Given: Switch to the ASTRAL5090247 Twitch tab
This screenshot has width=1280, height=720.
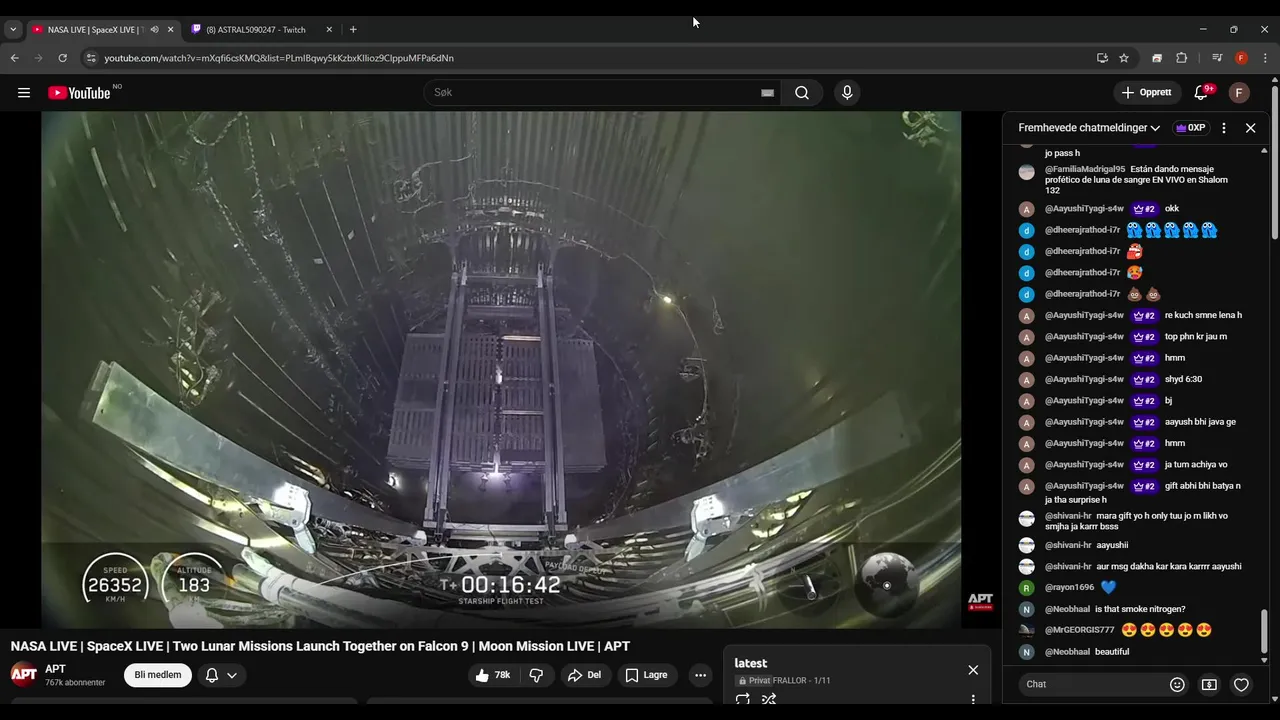Looking at the screenshot, I should pos(256,30).
